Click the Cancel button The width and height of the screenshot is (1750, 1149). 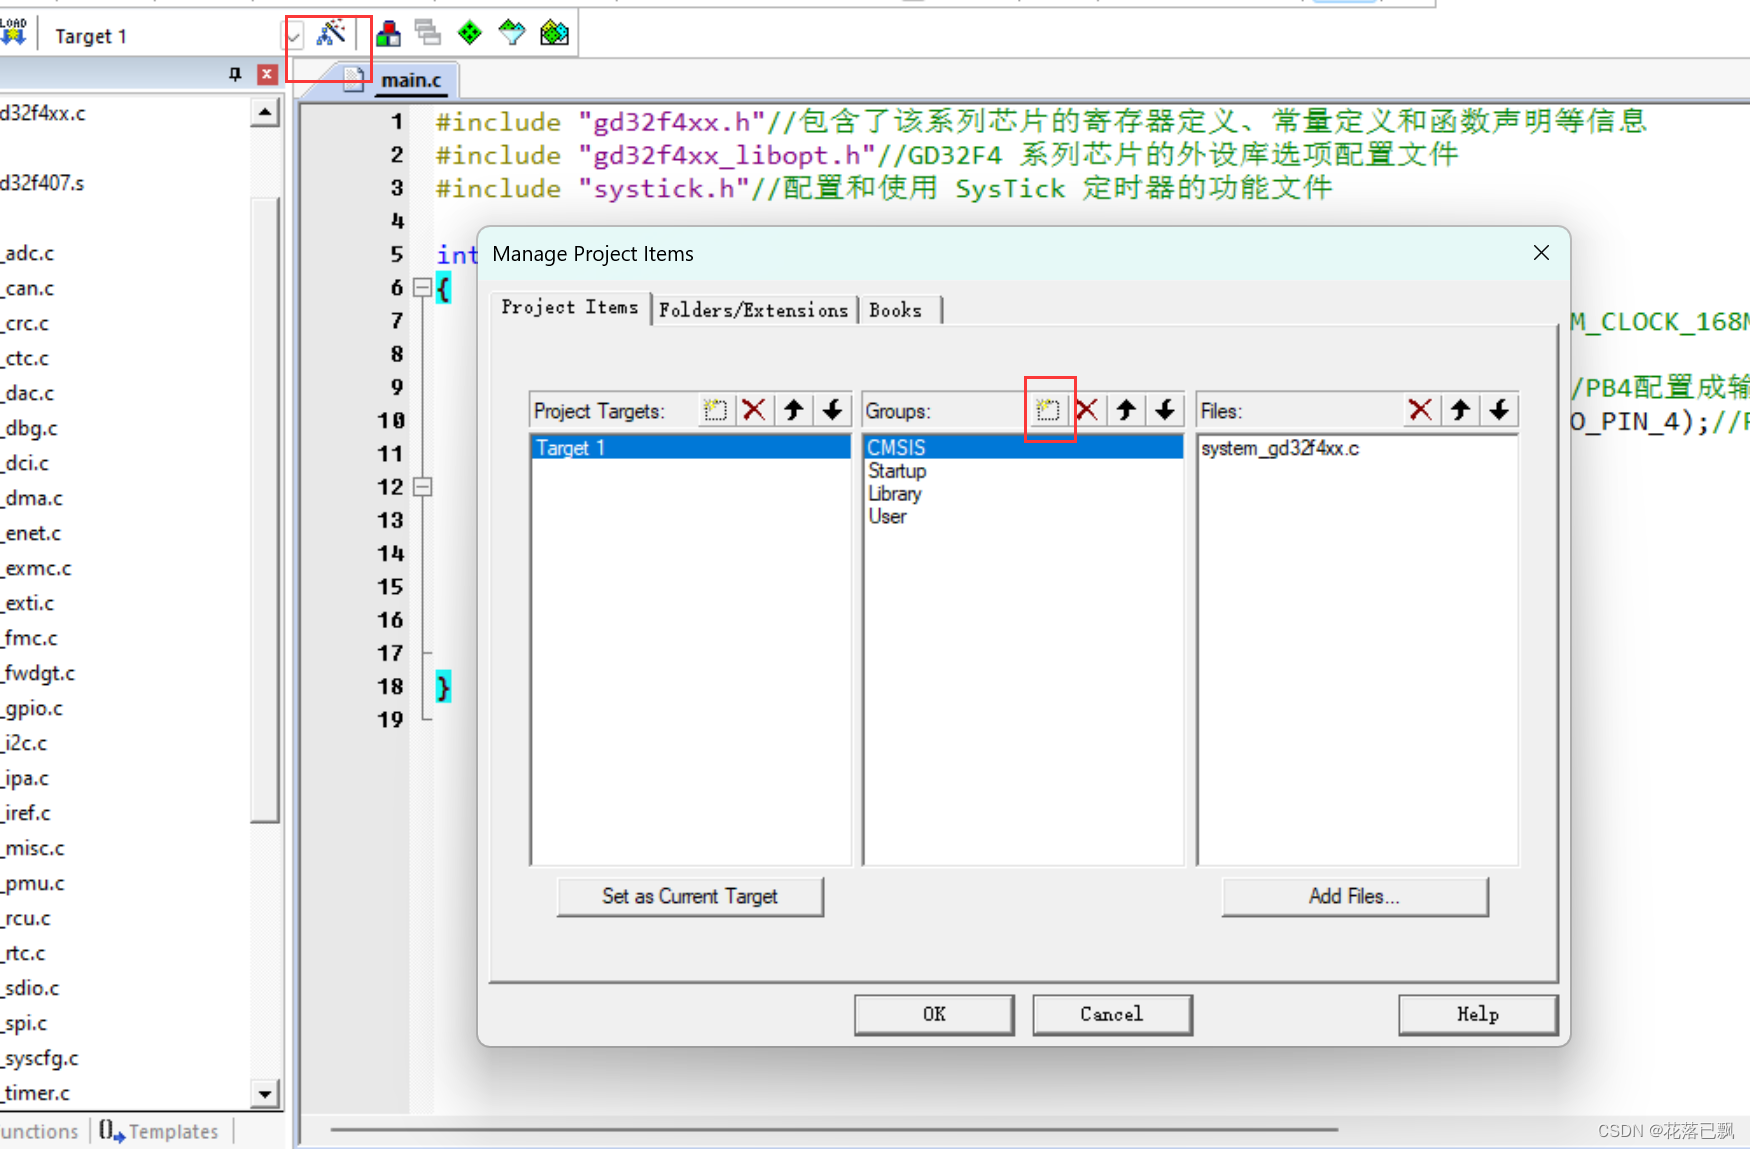1112,1014
